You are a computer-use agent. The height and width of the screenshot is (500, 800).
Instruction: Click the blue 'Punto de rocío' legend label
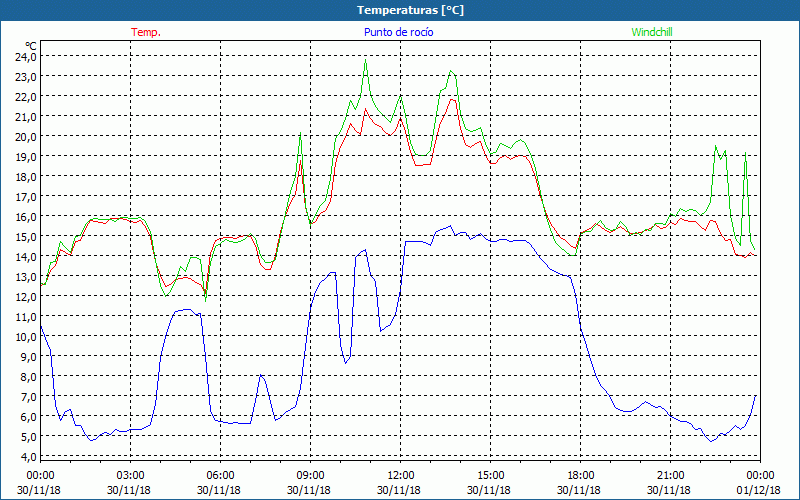click(x=398, y=32)
